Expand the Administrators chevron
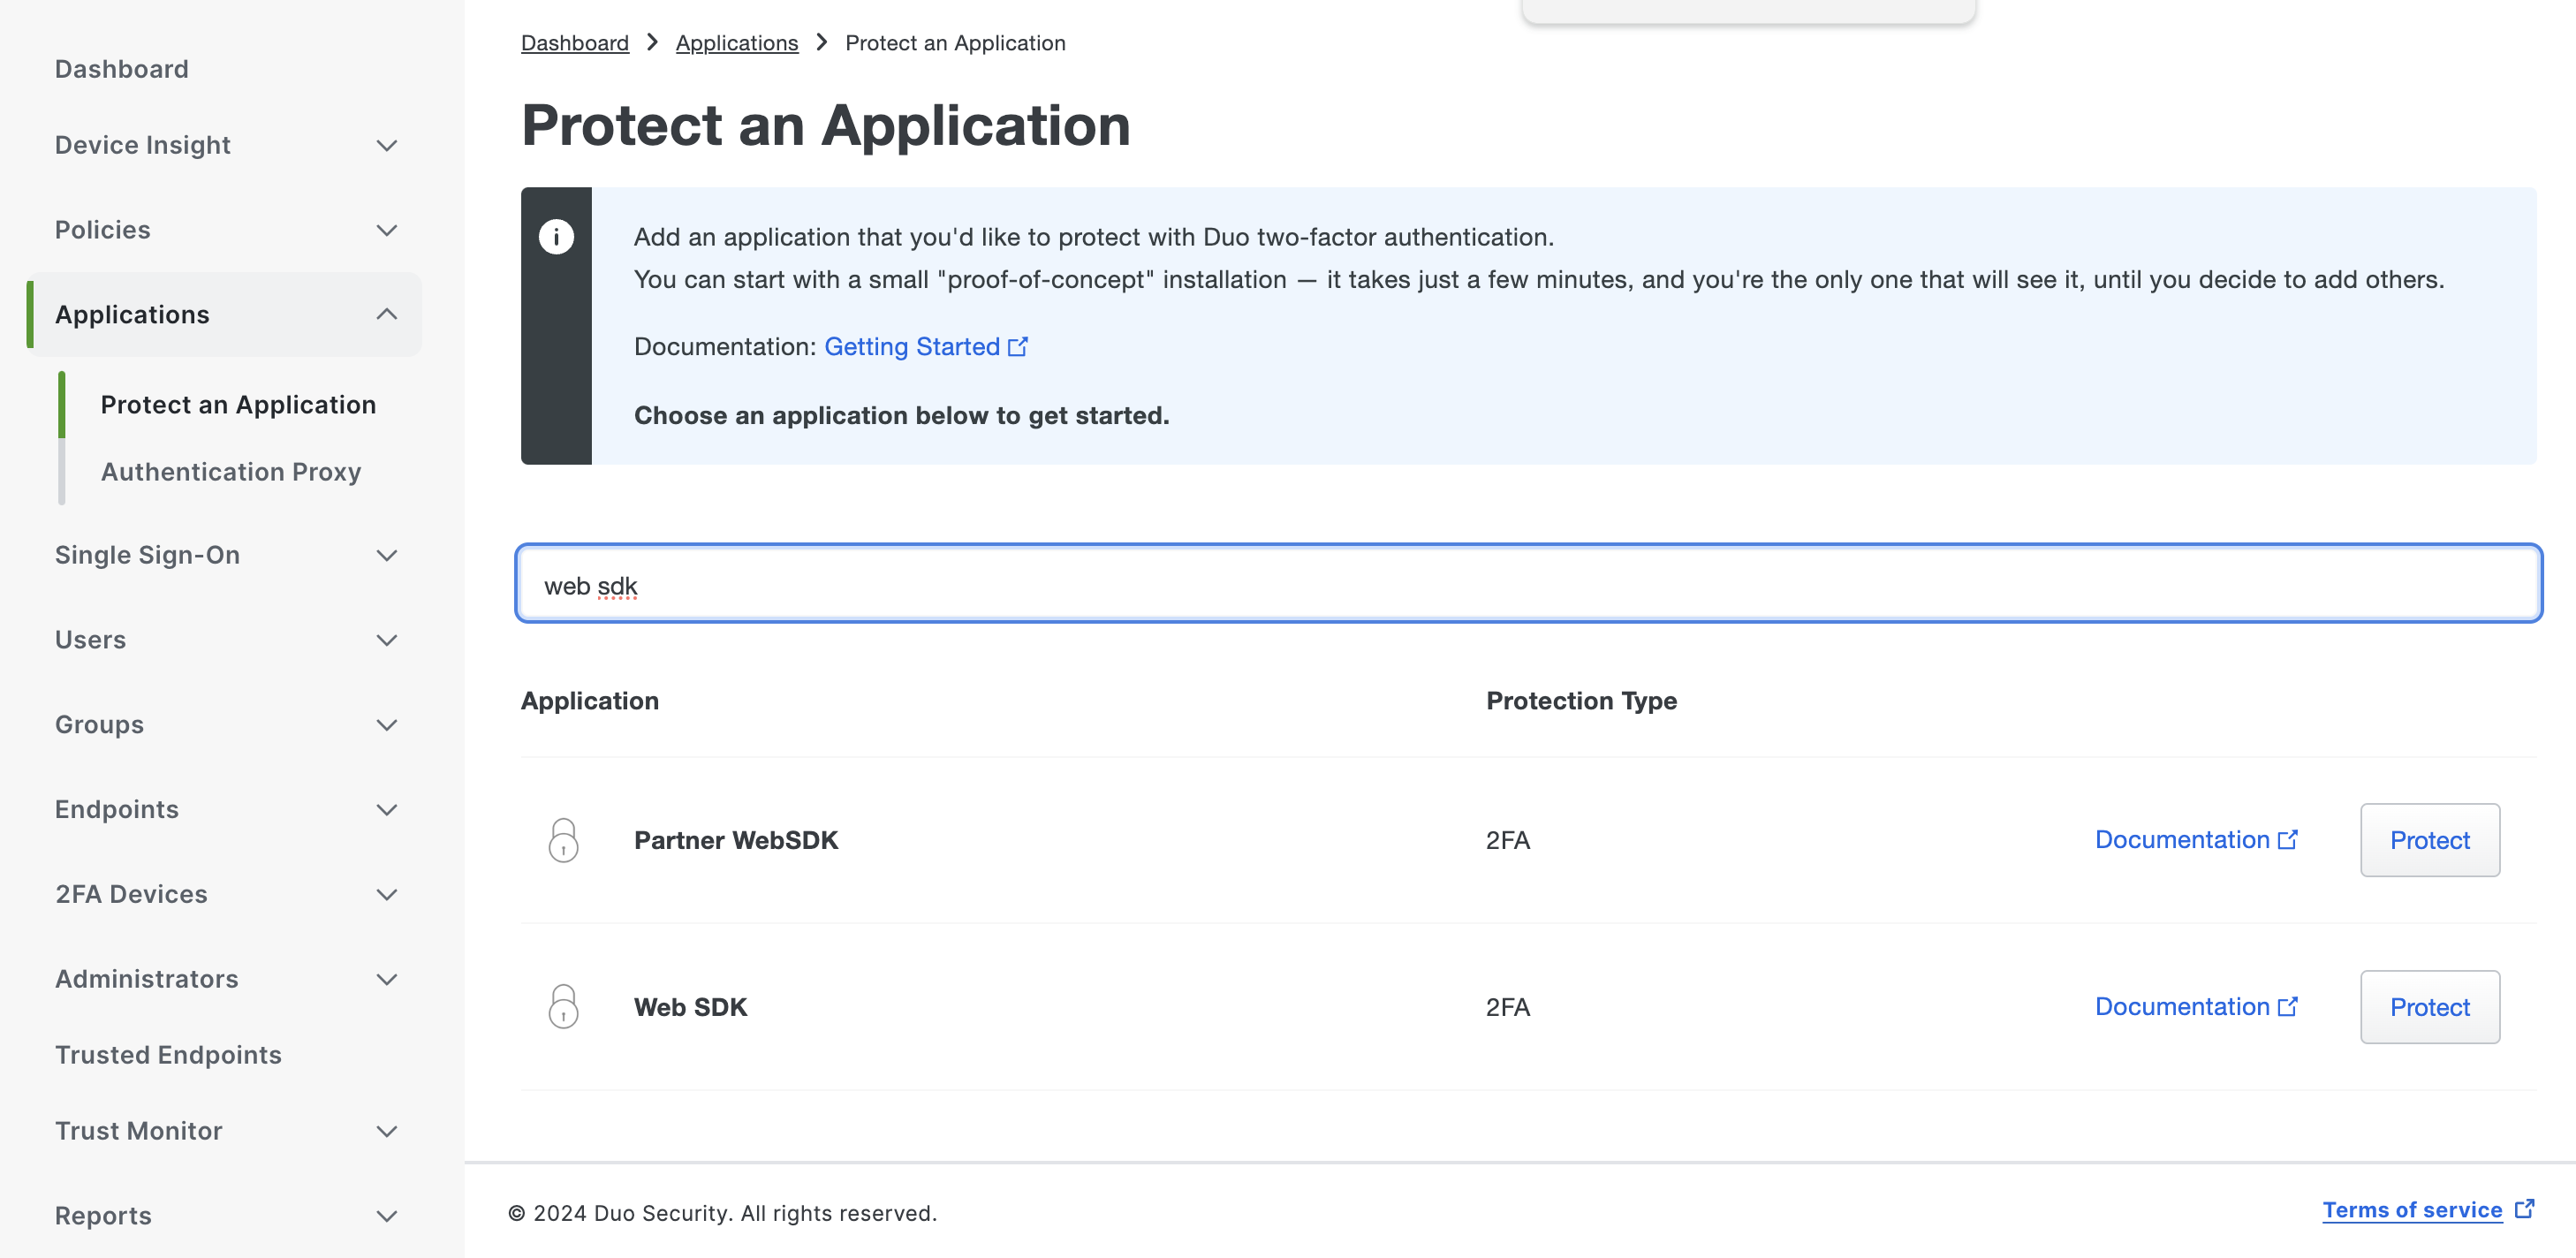 click(x=387, y=979)
